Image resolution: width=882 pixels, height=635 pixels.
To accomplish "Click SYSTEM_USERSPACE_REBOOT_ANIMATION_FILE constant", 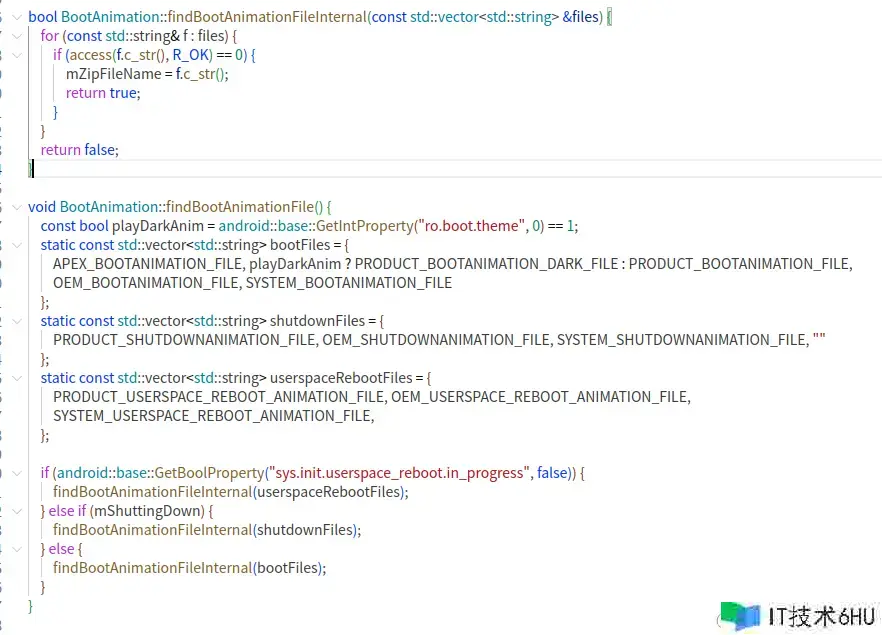I will coord(212,416).
